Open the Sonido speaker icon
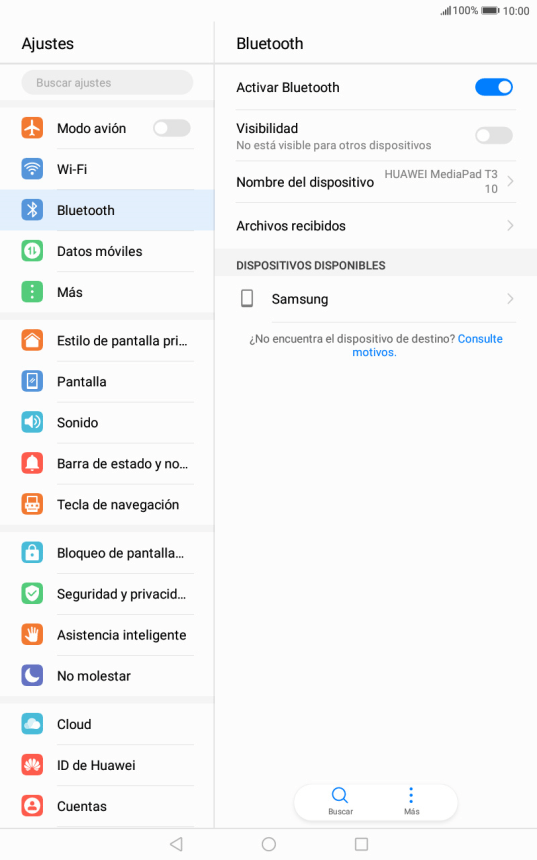The image size is (537, 860). (x=32, y=422)
